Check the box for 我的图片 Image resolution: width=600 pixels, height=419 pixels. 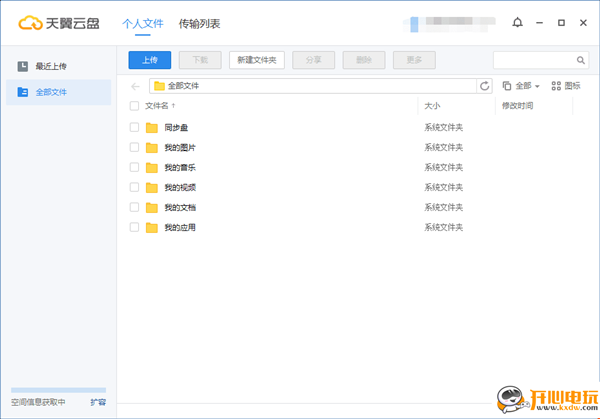pyautogui.click(x=134, y=147)
